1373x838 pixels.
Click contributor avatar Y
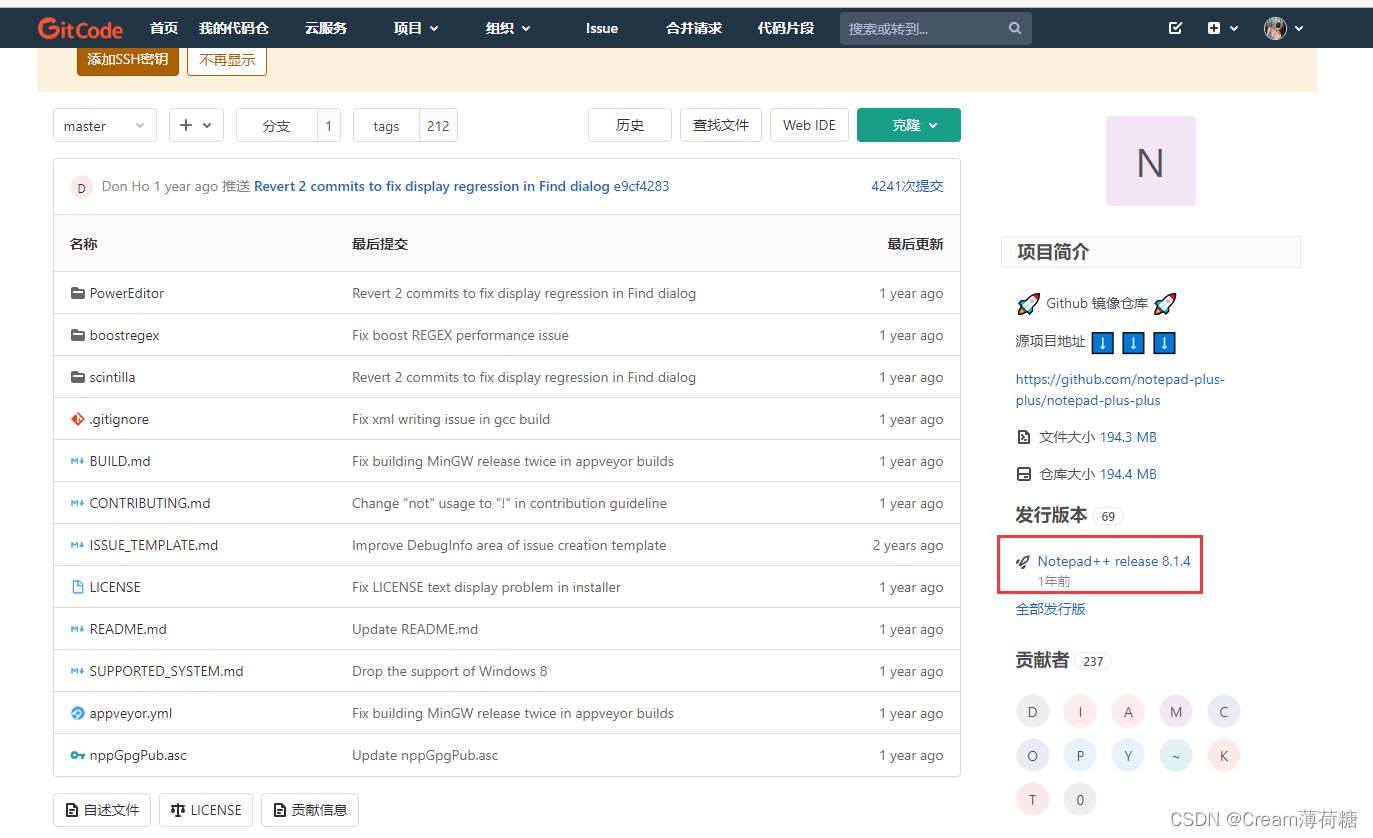pos(1128,756)
